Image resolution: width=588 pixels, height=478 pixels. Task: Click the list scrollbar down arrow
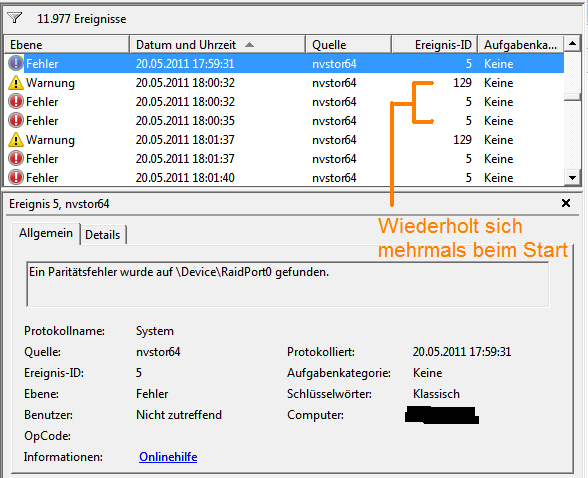tap(572, 178)
